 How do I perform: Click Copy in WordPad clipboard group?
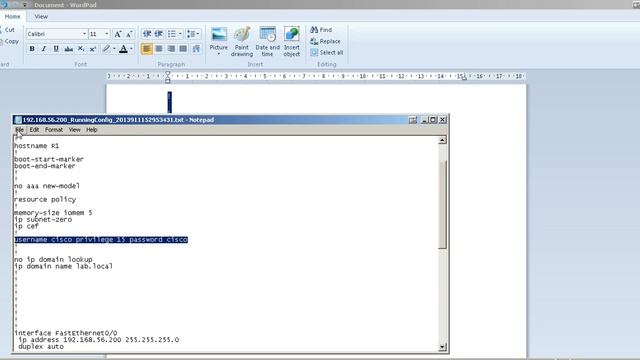(x=9, y=41)
